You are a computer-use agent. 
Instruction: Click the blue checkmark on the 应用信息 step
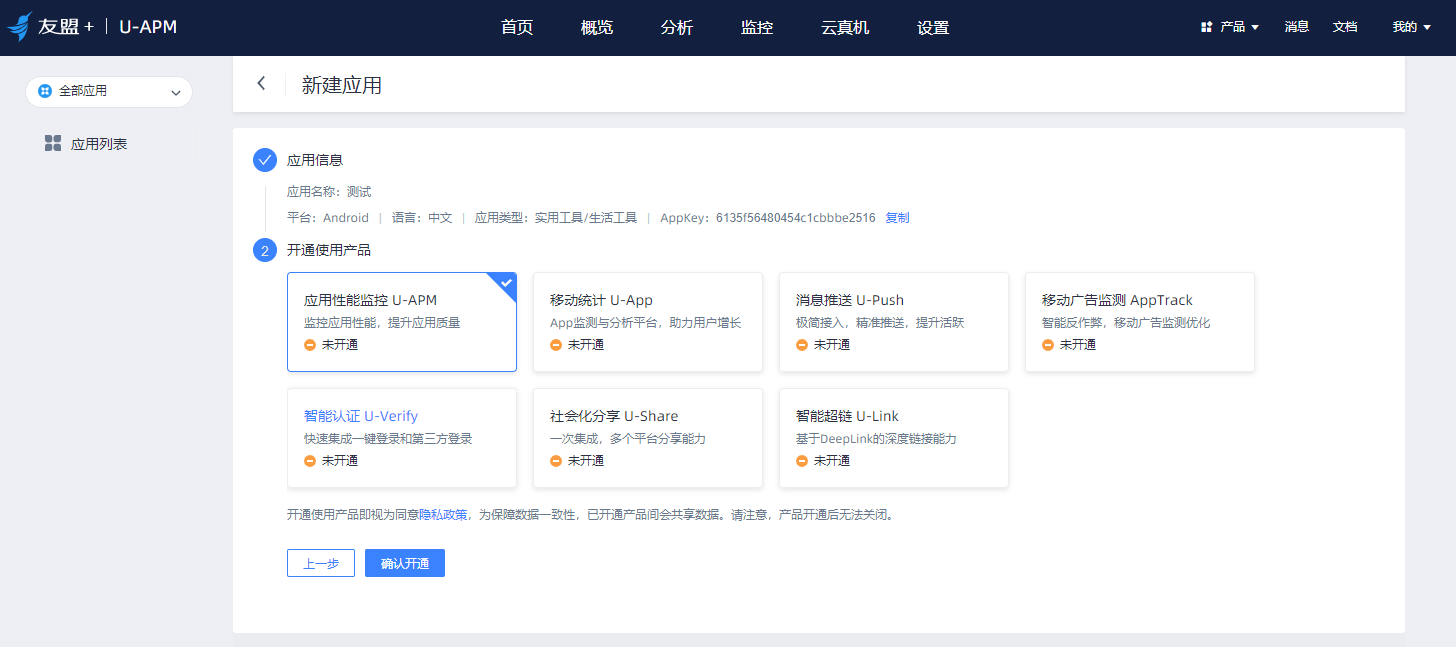pyautogui.click(x=264, y=158)
